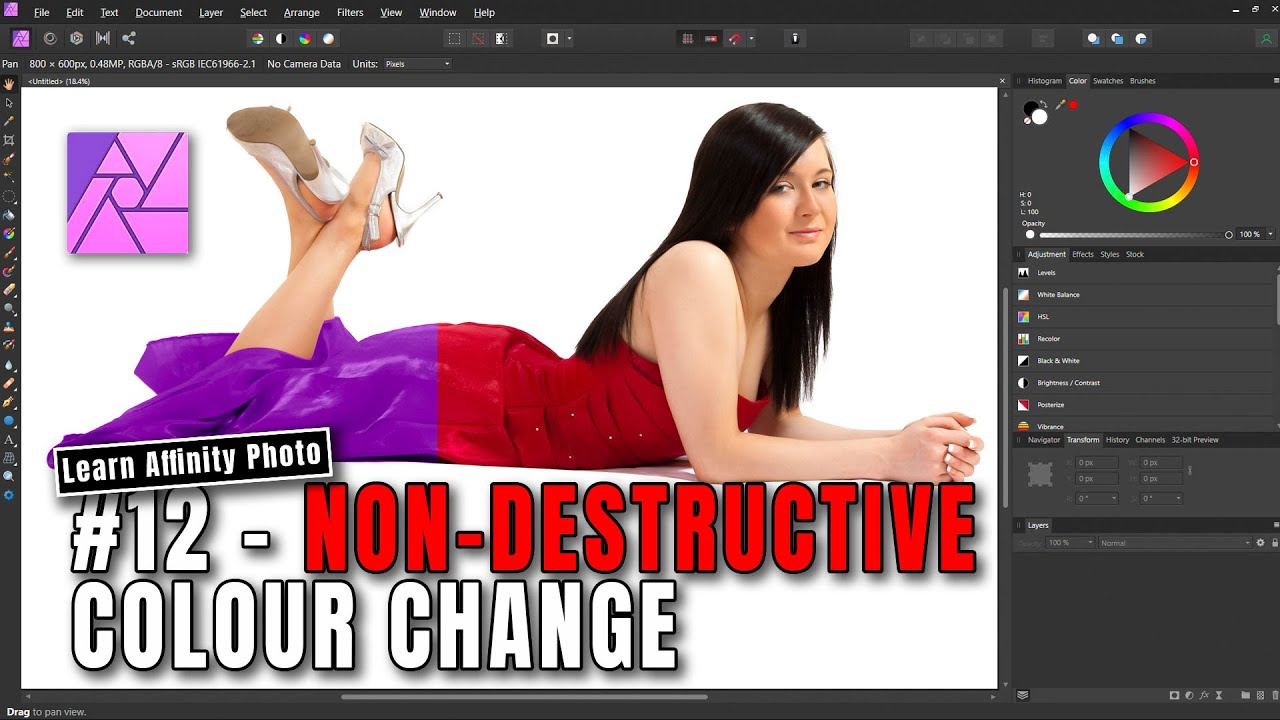Switch to the Liquify Persona
1280x720 pixels.
[50, 38]
